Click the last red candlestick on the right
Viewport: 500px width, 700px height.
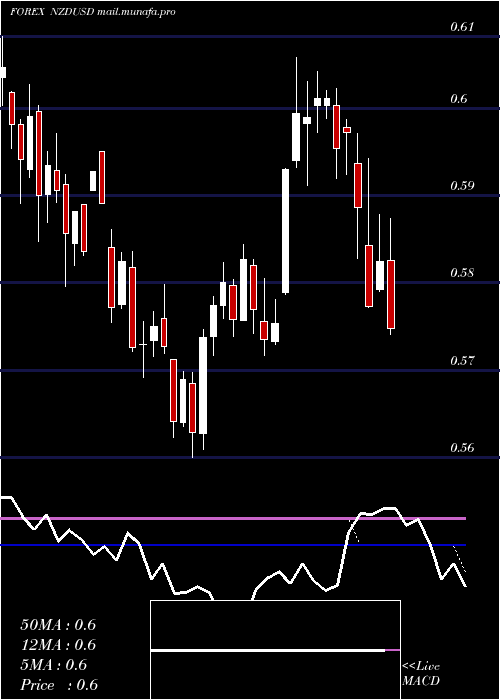coord(391,295)
